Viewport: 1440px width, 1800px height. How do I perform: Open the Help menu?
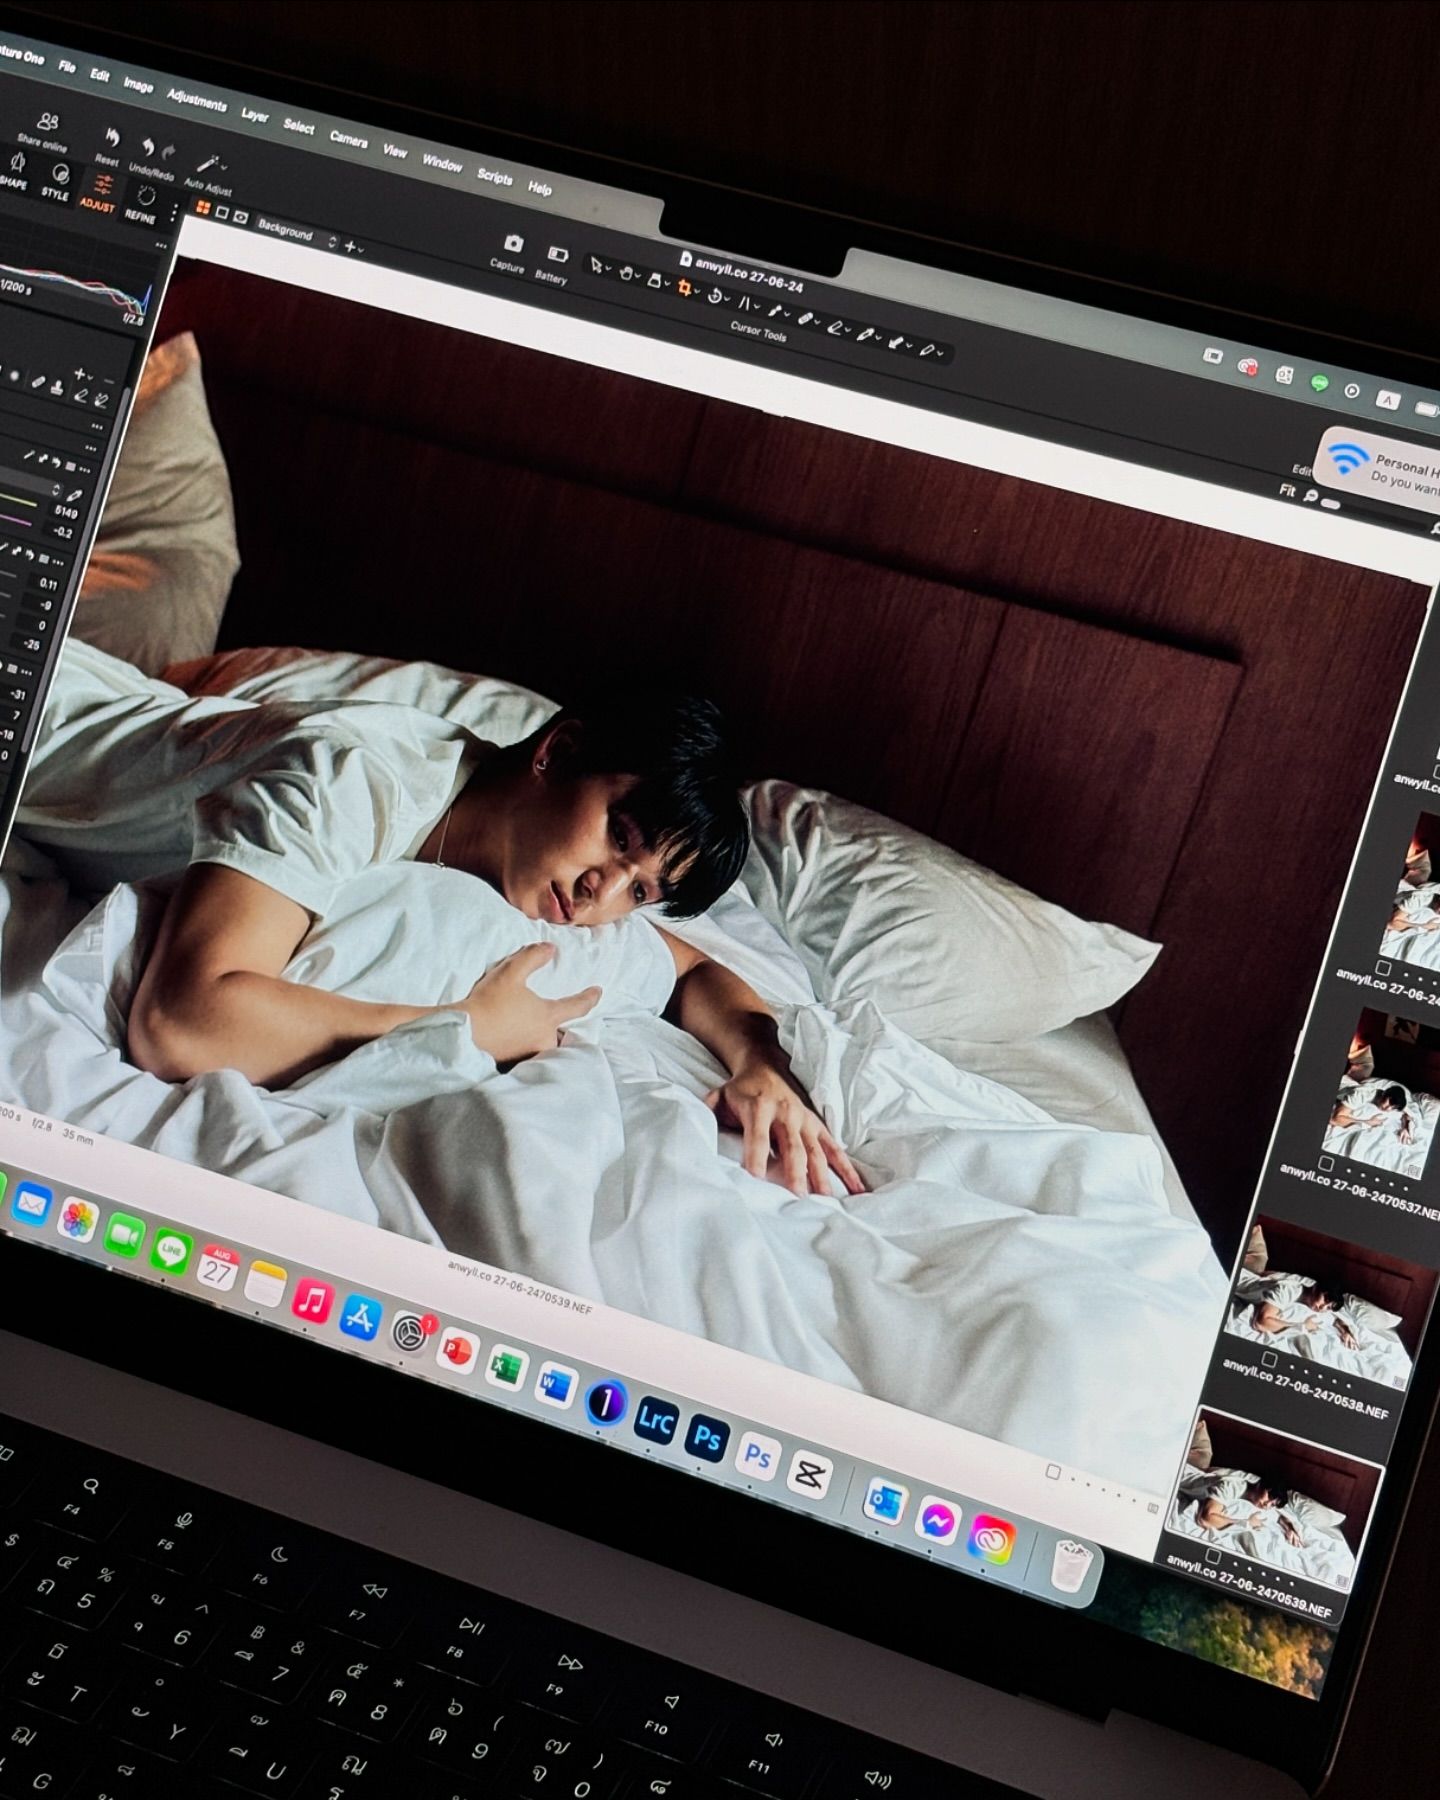pos(540,188)
